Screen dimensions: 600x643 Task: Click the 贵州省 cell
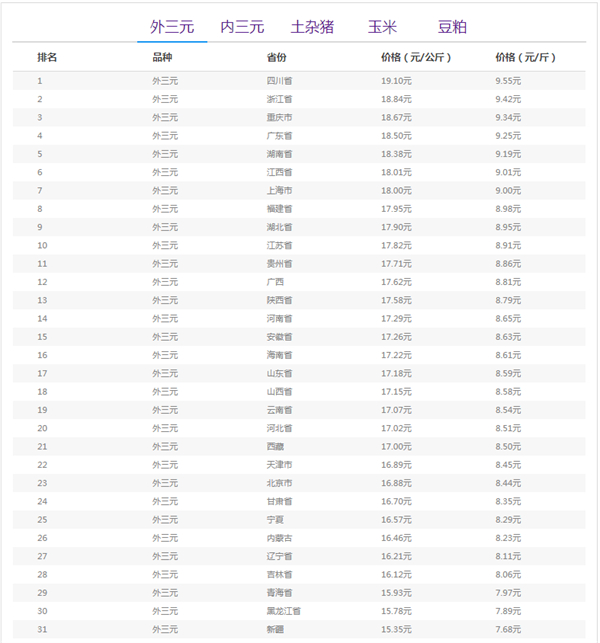(279, 264)
